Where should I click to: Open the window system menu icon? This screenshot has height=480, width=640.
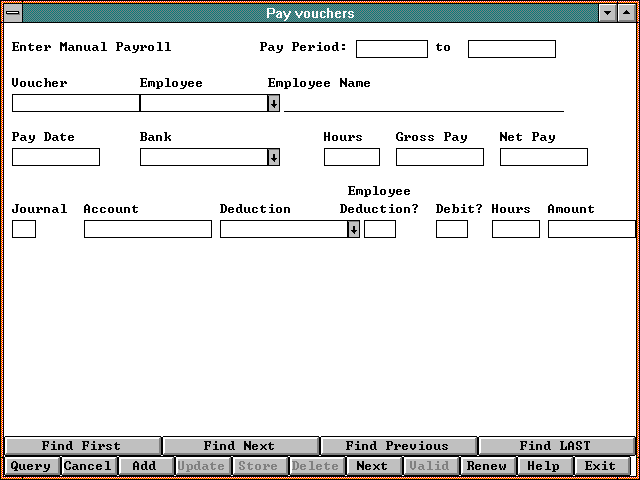(x=13, y=13)
